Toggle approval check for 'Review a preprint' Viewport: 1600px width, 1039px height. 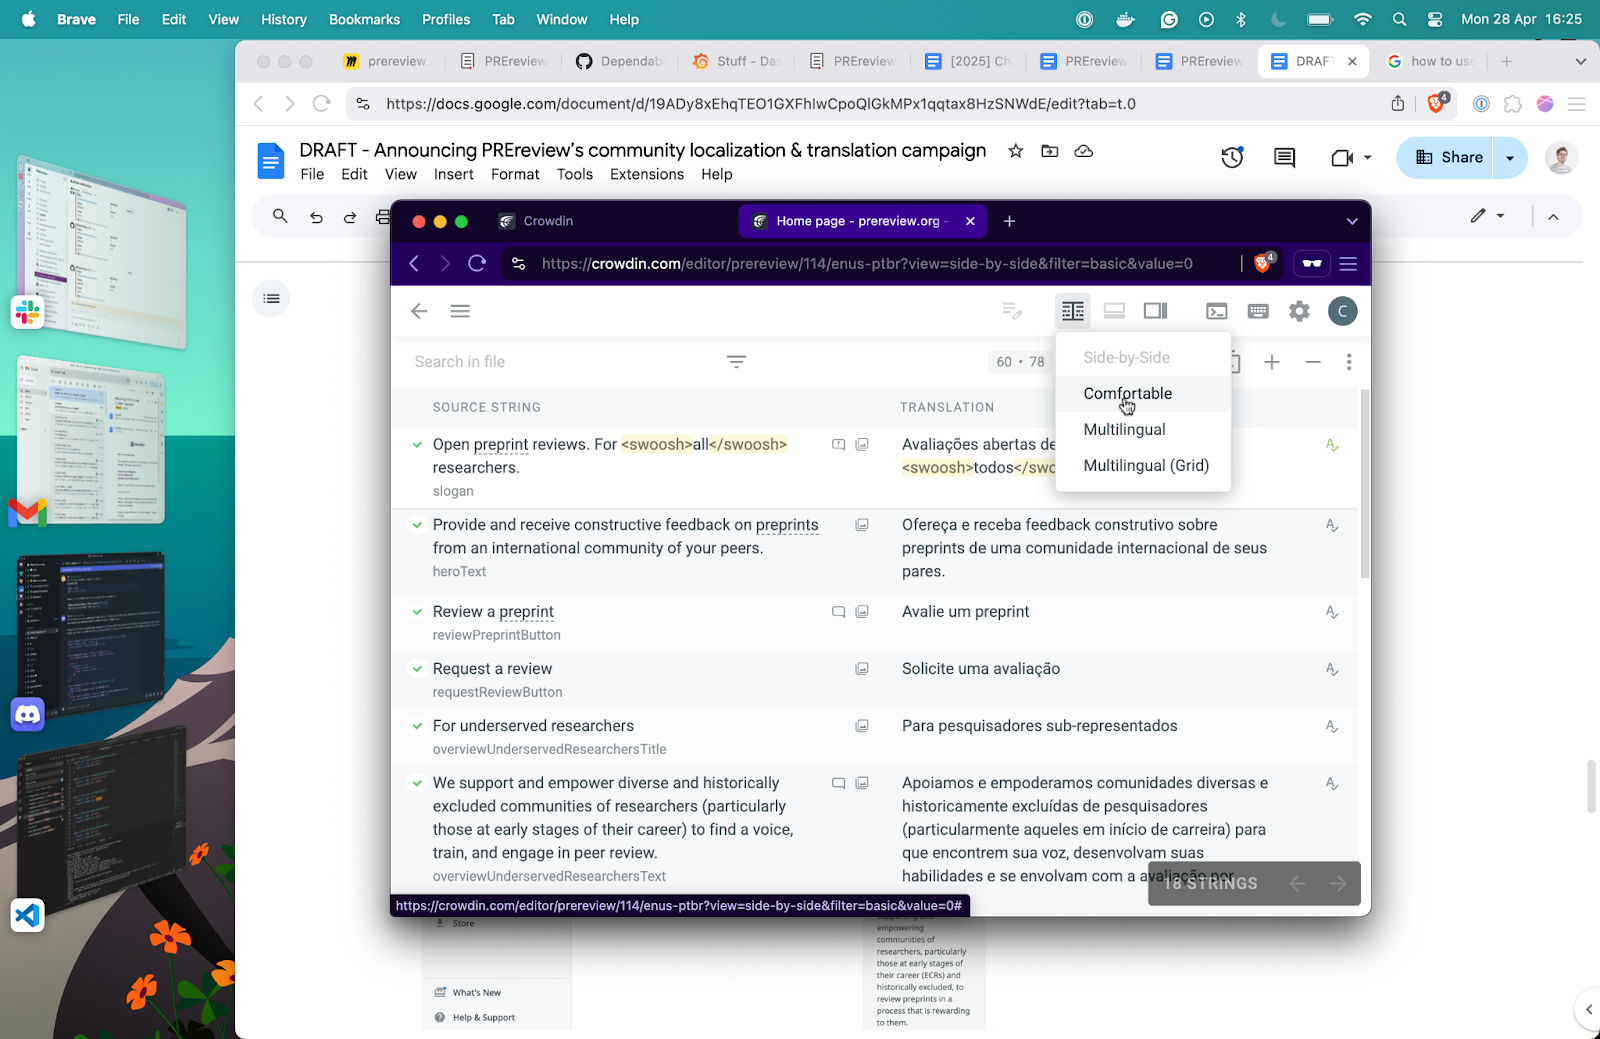click(417, 612)
